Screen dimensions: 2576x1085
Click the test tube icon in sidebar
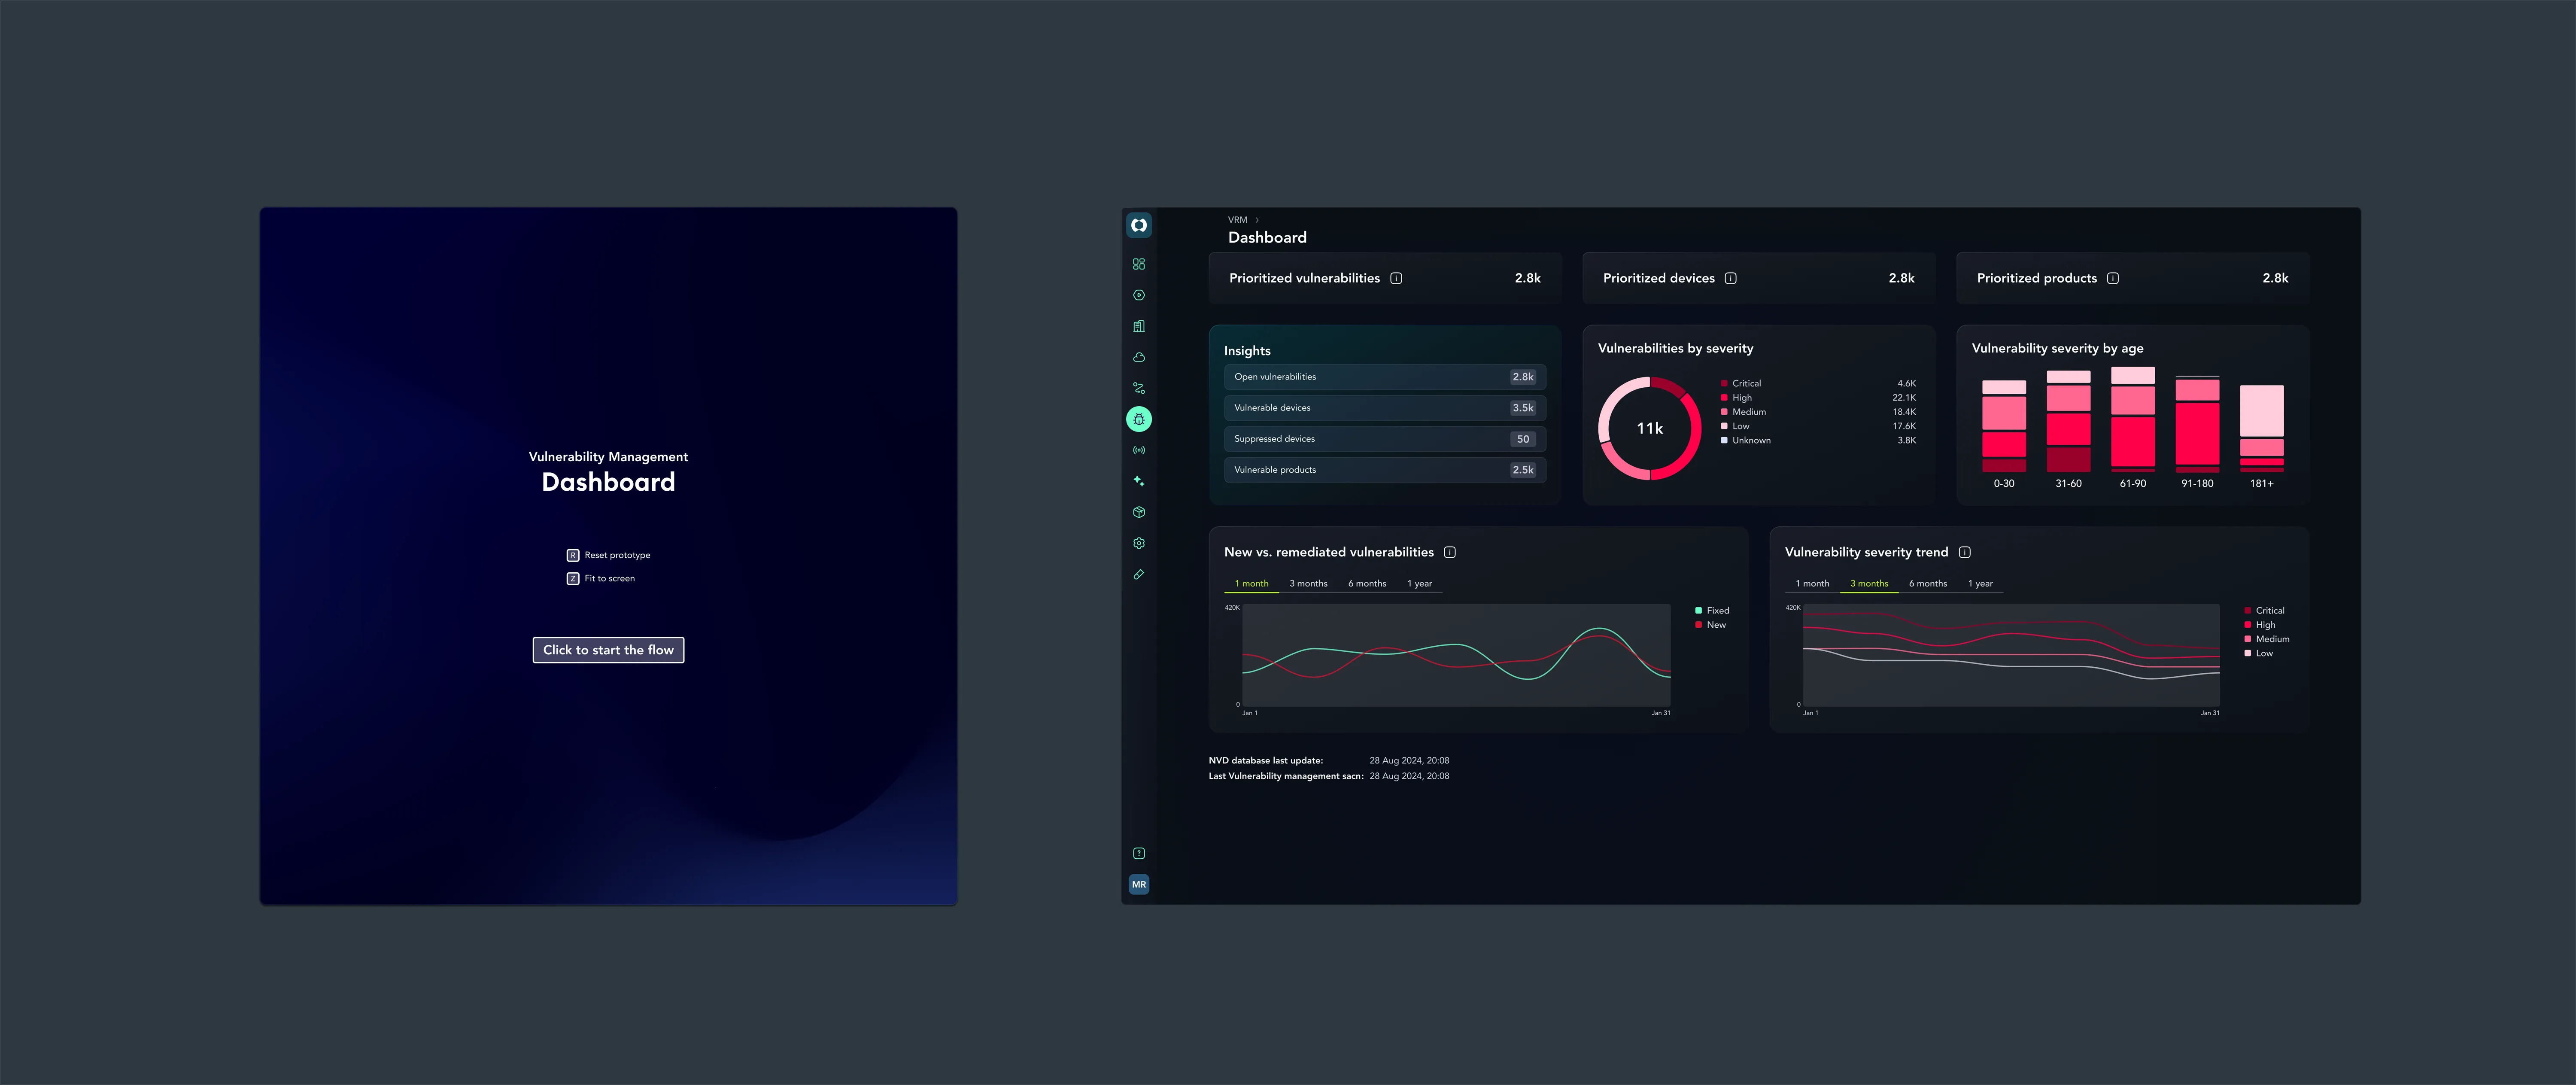1139,574
